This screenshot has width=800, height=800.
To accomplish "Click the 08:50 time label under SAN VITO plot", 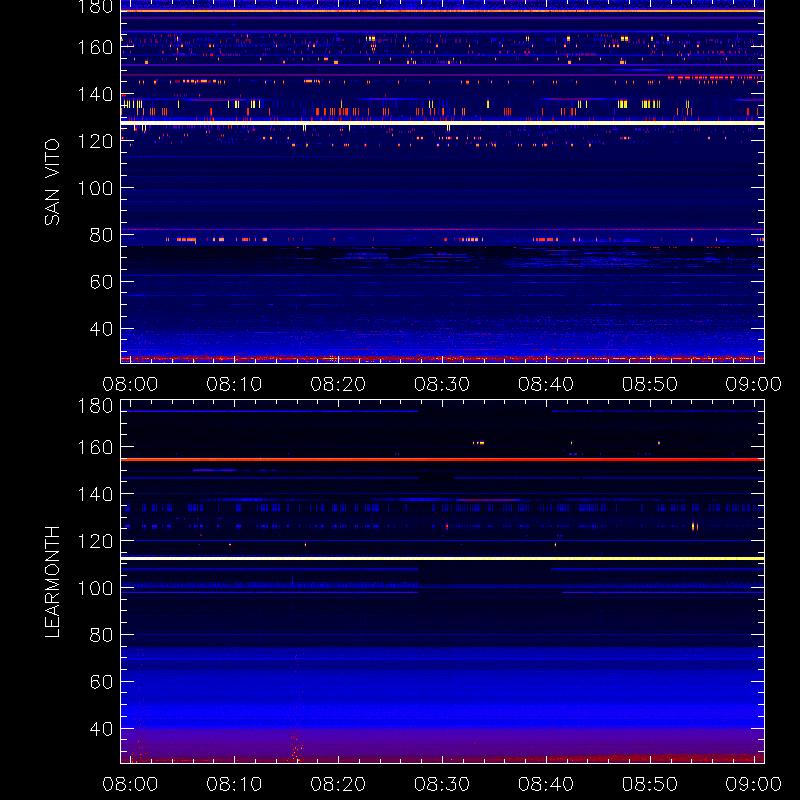I will click(x=649, y=384).
